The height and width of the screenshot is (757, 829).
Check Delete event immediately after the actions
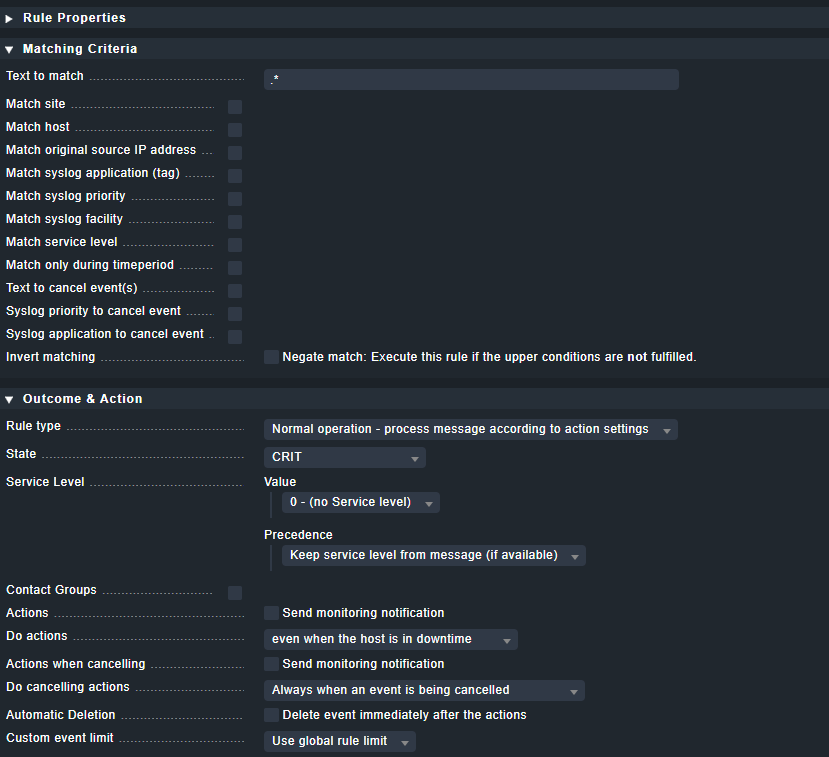pos(271,715)
